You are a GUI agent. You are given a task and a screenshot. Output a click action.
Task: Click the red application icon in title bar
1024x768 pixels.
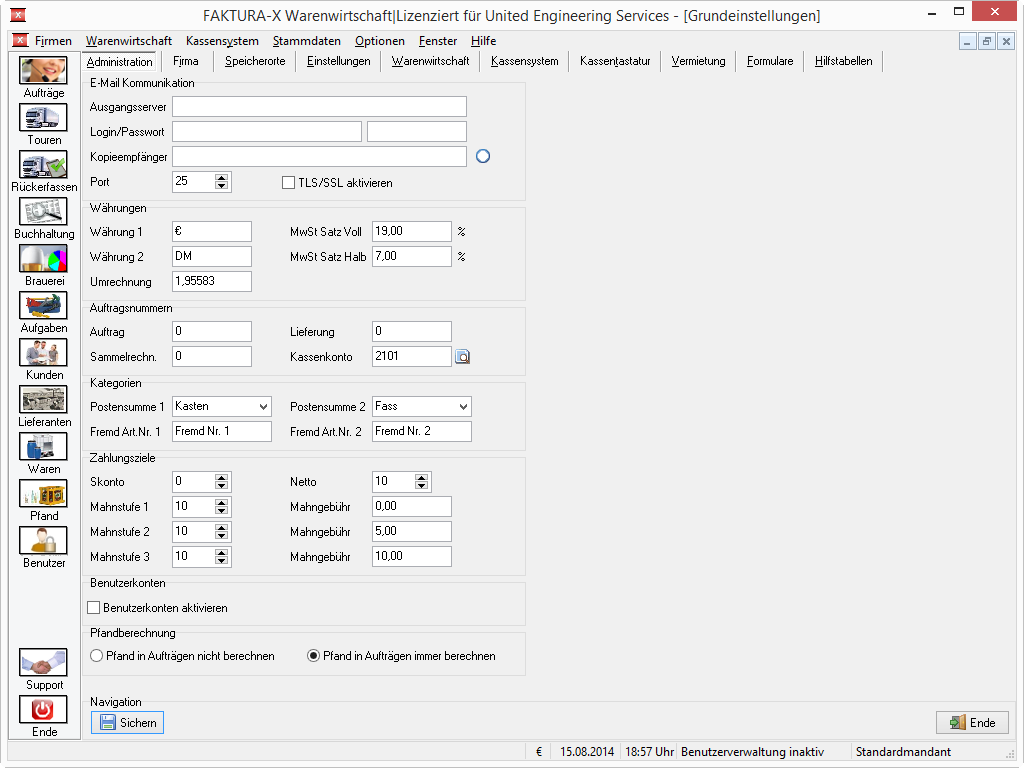18,14
